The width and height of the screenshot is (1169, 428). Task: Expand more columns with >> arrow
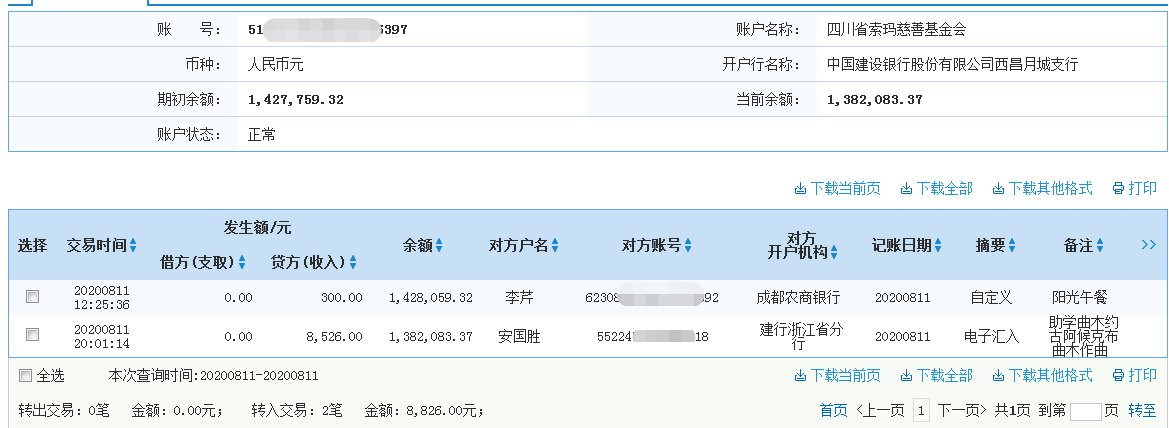click(x=1148, y=245)
